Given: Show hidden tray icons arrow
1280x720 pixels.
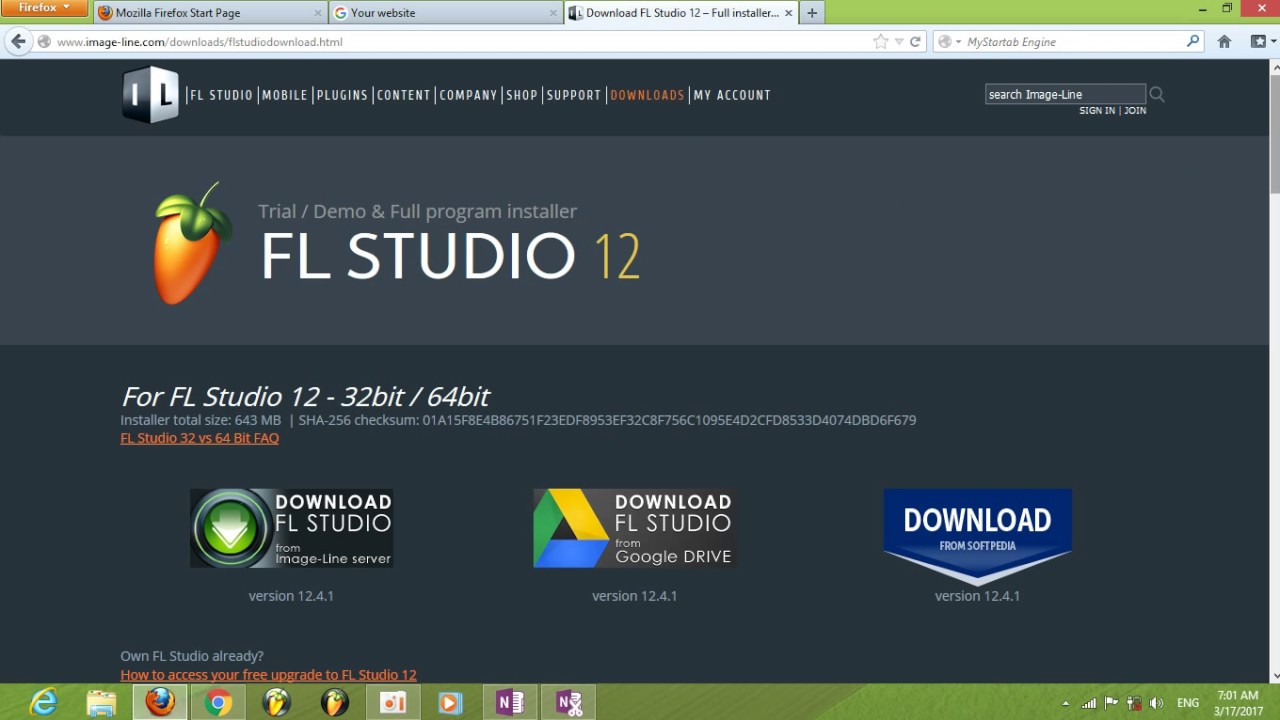Looking at the screenshot, I should [x=1065, y=703].
